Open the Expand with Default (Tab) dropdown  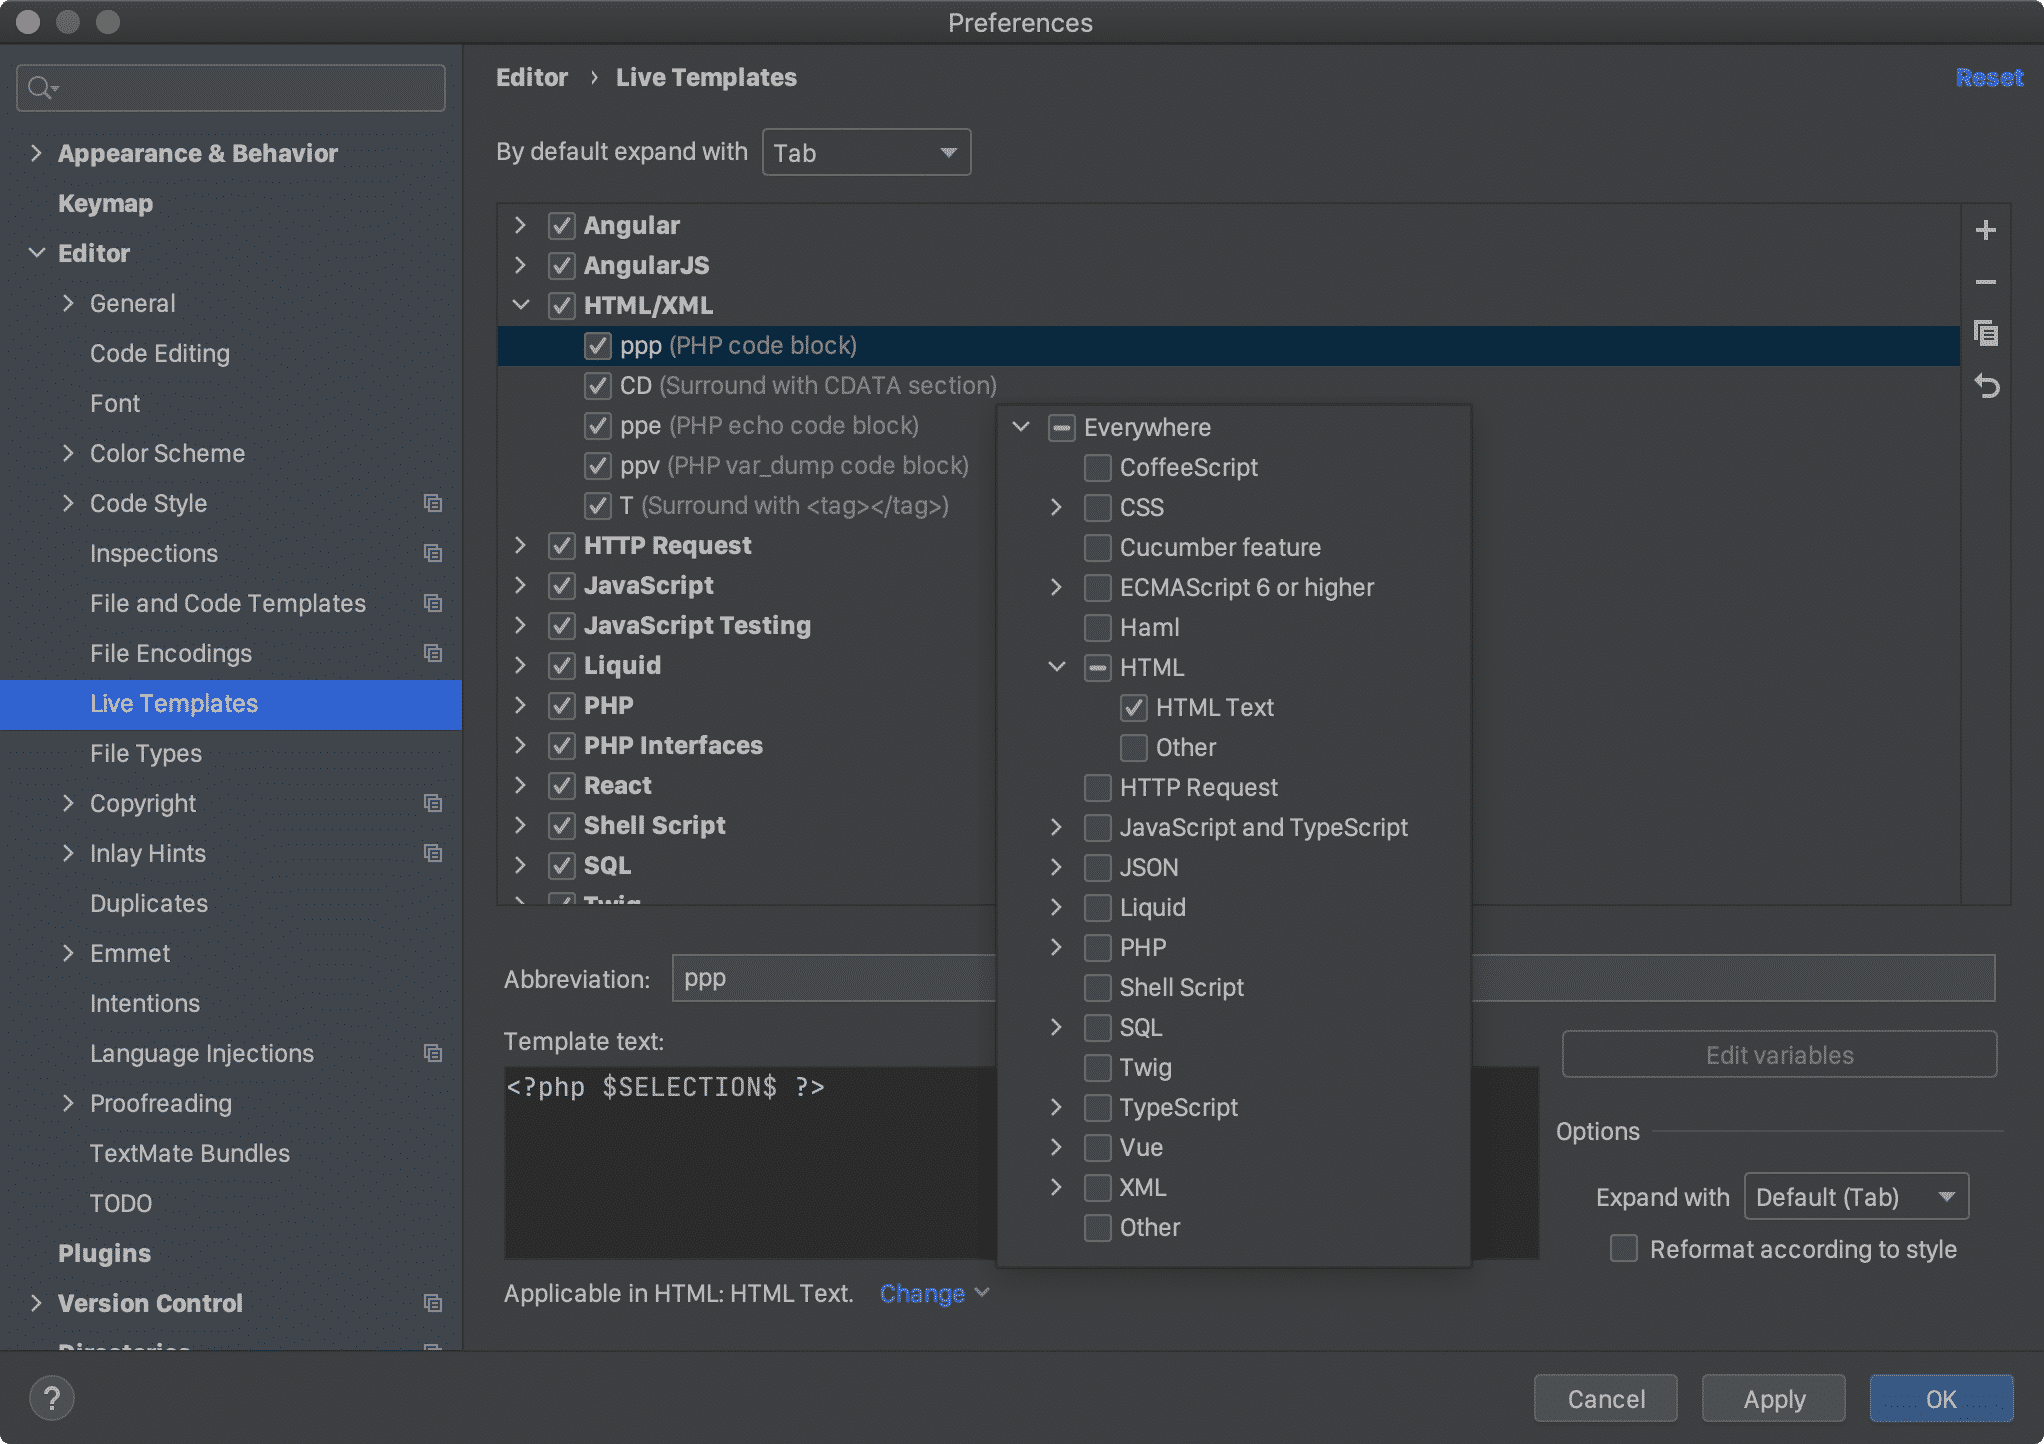(1856, 1196)
